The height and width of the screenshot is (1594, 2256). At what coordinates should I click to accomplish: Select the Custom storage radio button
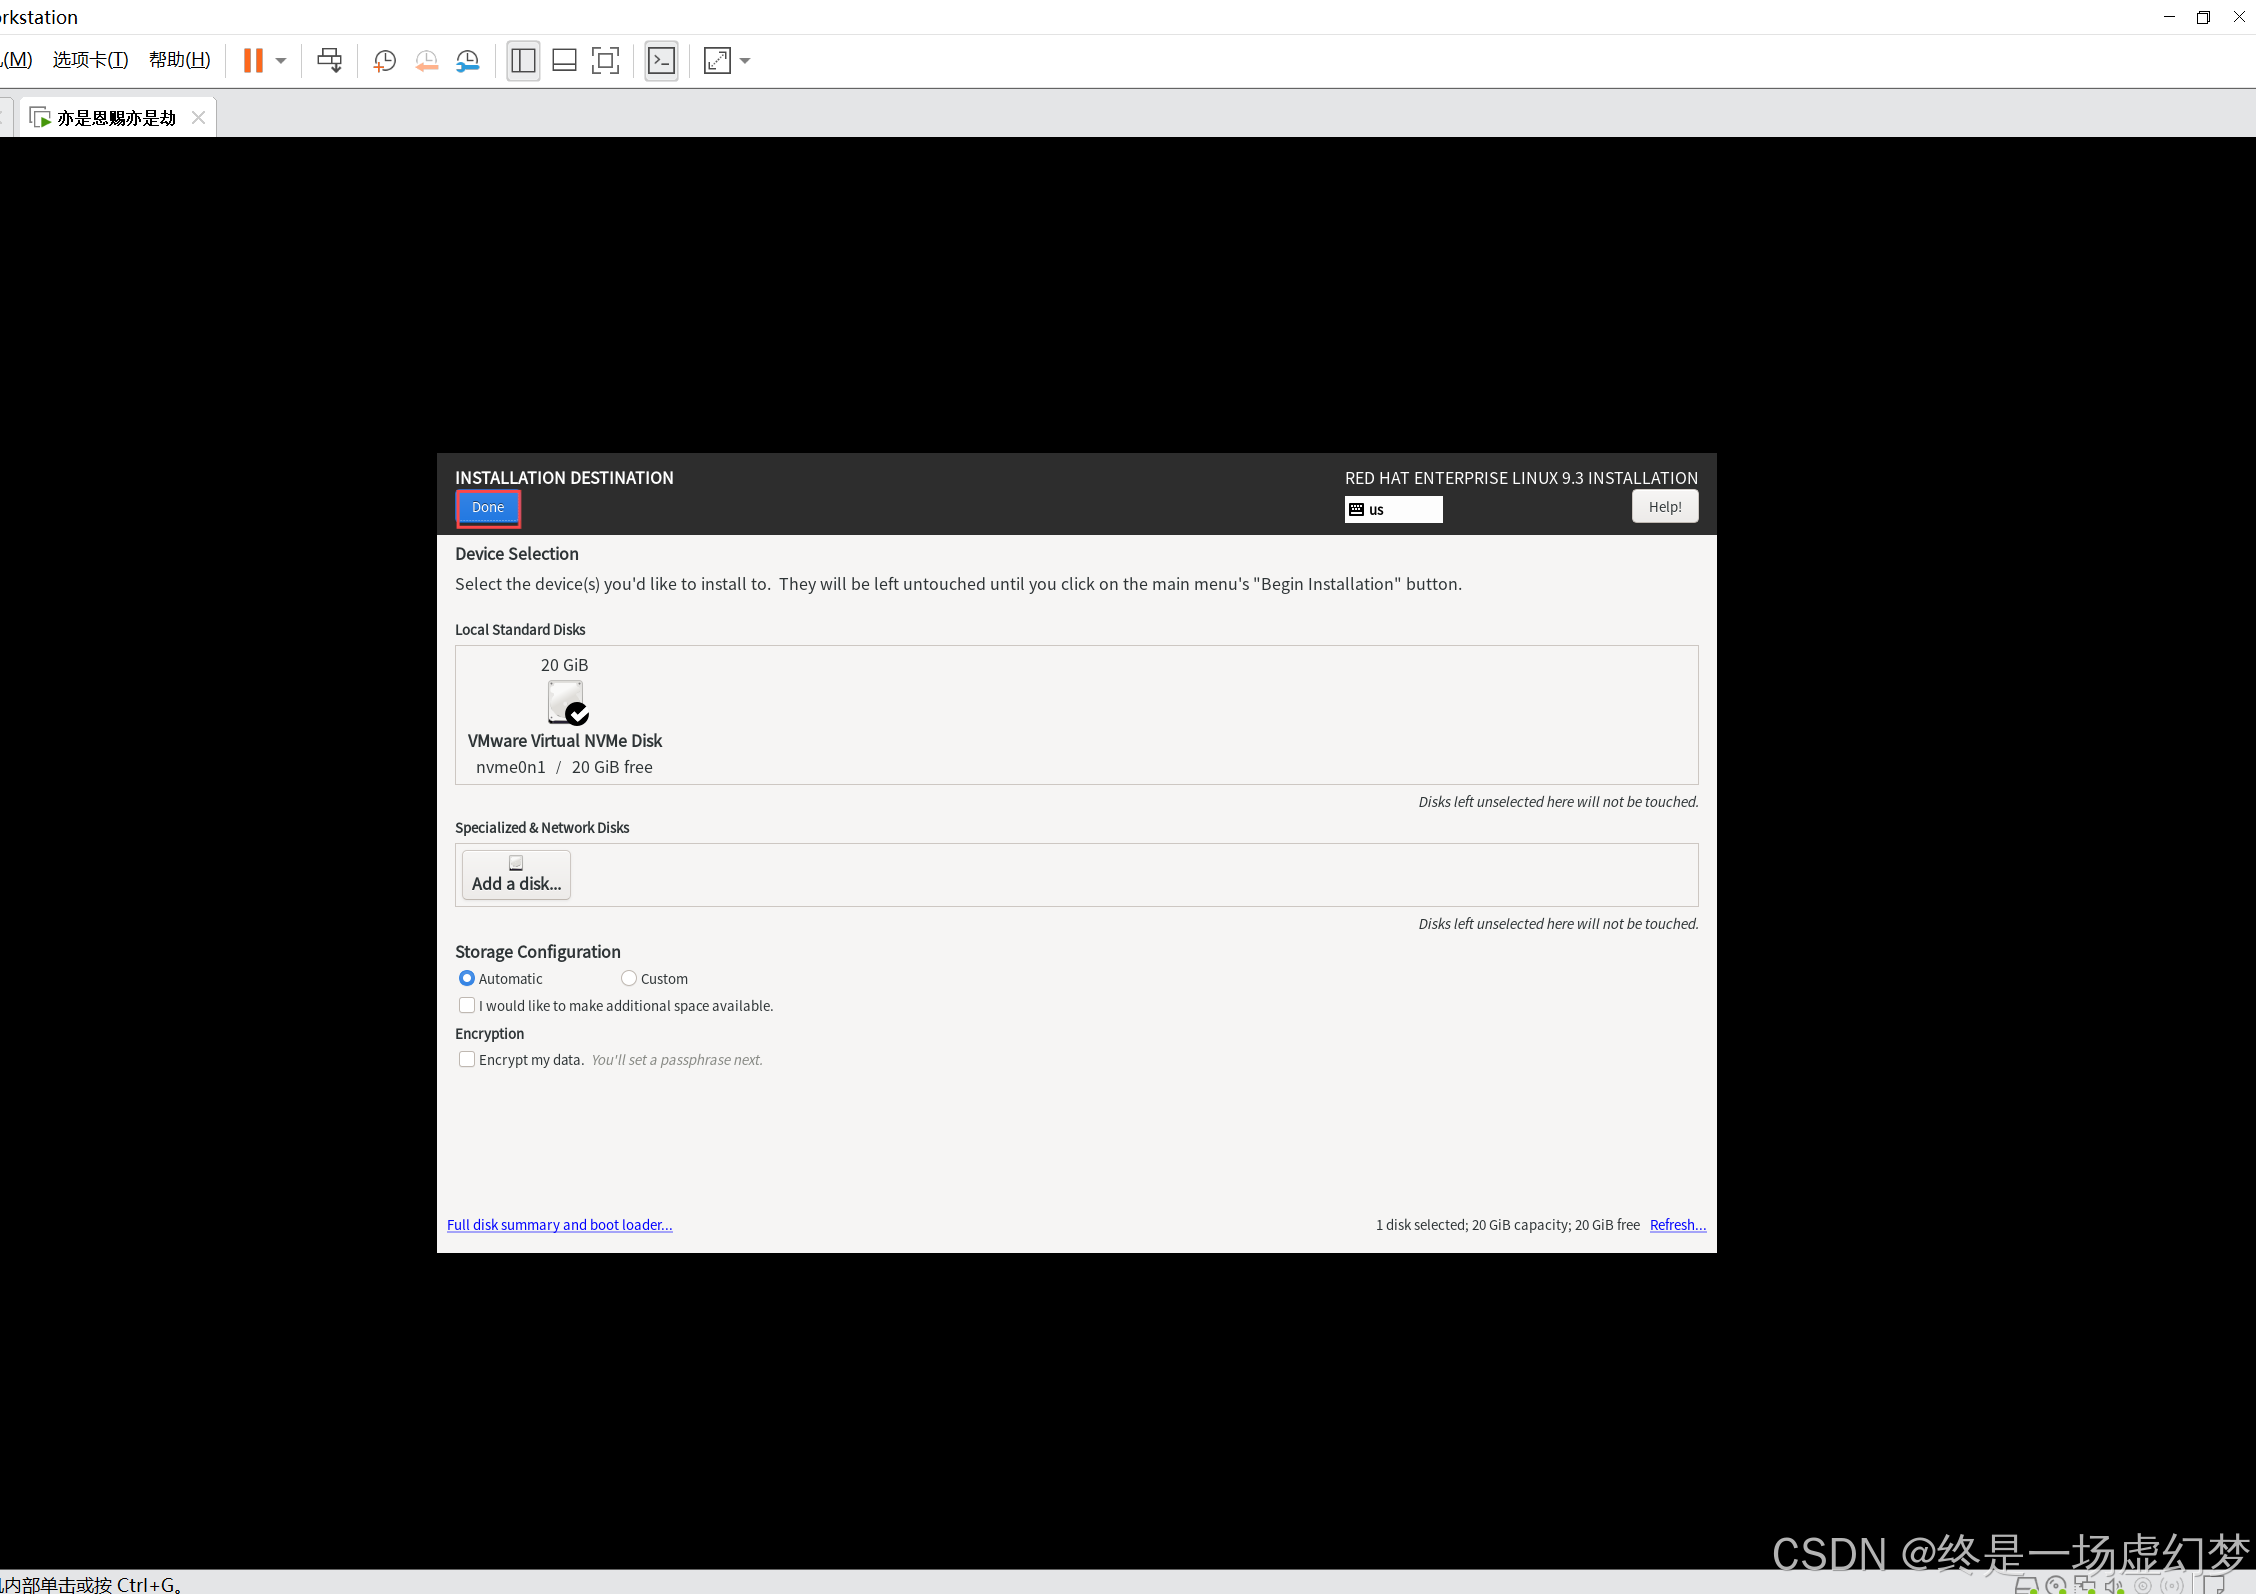point(629,978)
